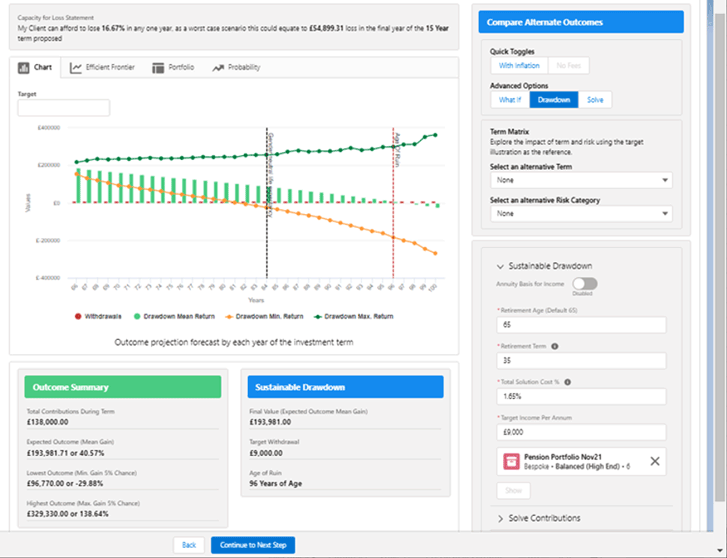Screen dimensions: 727x558
Task: Select the What If advanced option
Action: (510, 100)
